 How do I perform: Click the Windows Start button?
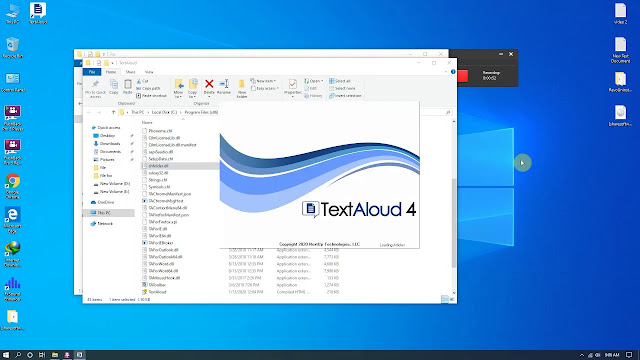tap(6, 355)
